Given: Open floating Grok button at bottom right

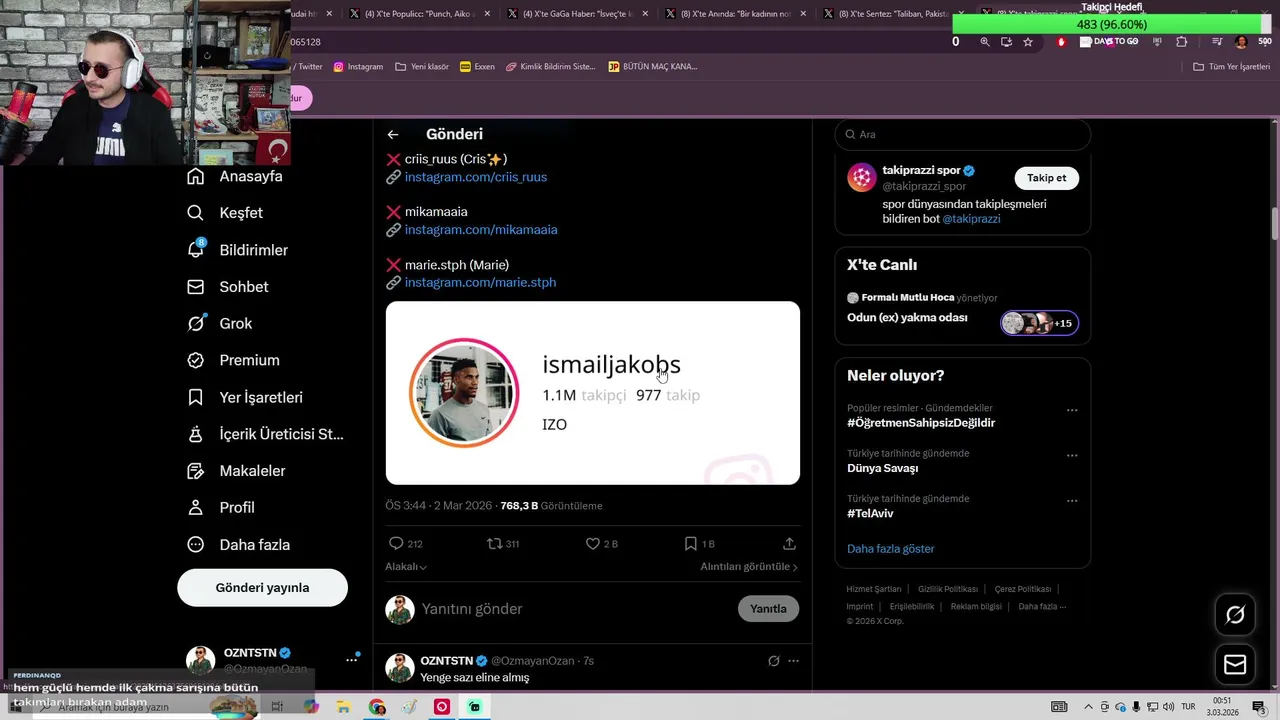Looking at the screenshot, I should tap(1235, 615).
